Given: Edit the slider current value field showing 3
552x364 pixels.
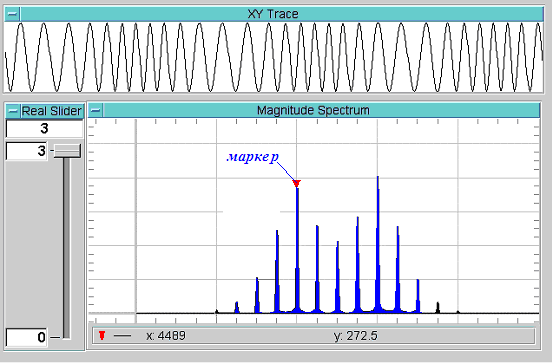Looking at the screenshot, I should (44, 128).
